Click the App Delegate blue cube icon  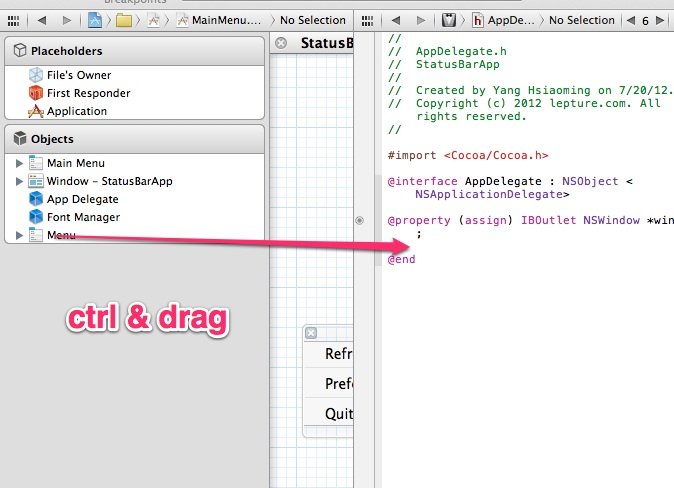tap(36, 199)
